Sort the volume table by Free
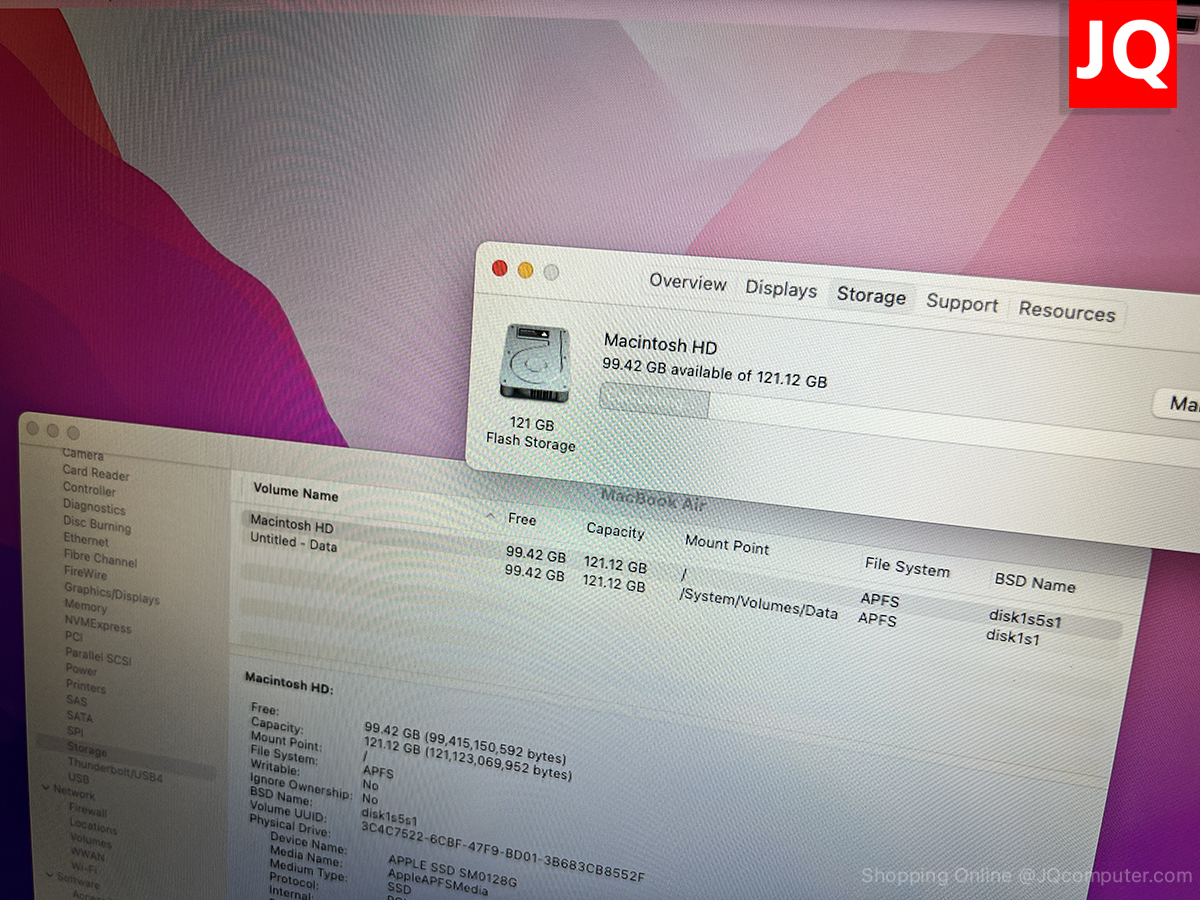This screenshot has height=900, width=1200. click(522, 519)
